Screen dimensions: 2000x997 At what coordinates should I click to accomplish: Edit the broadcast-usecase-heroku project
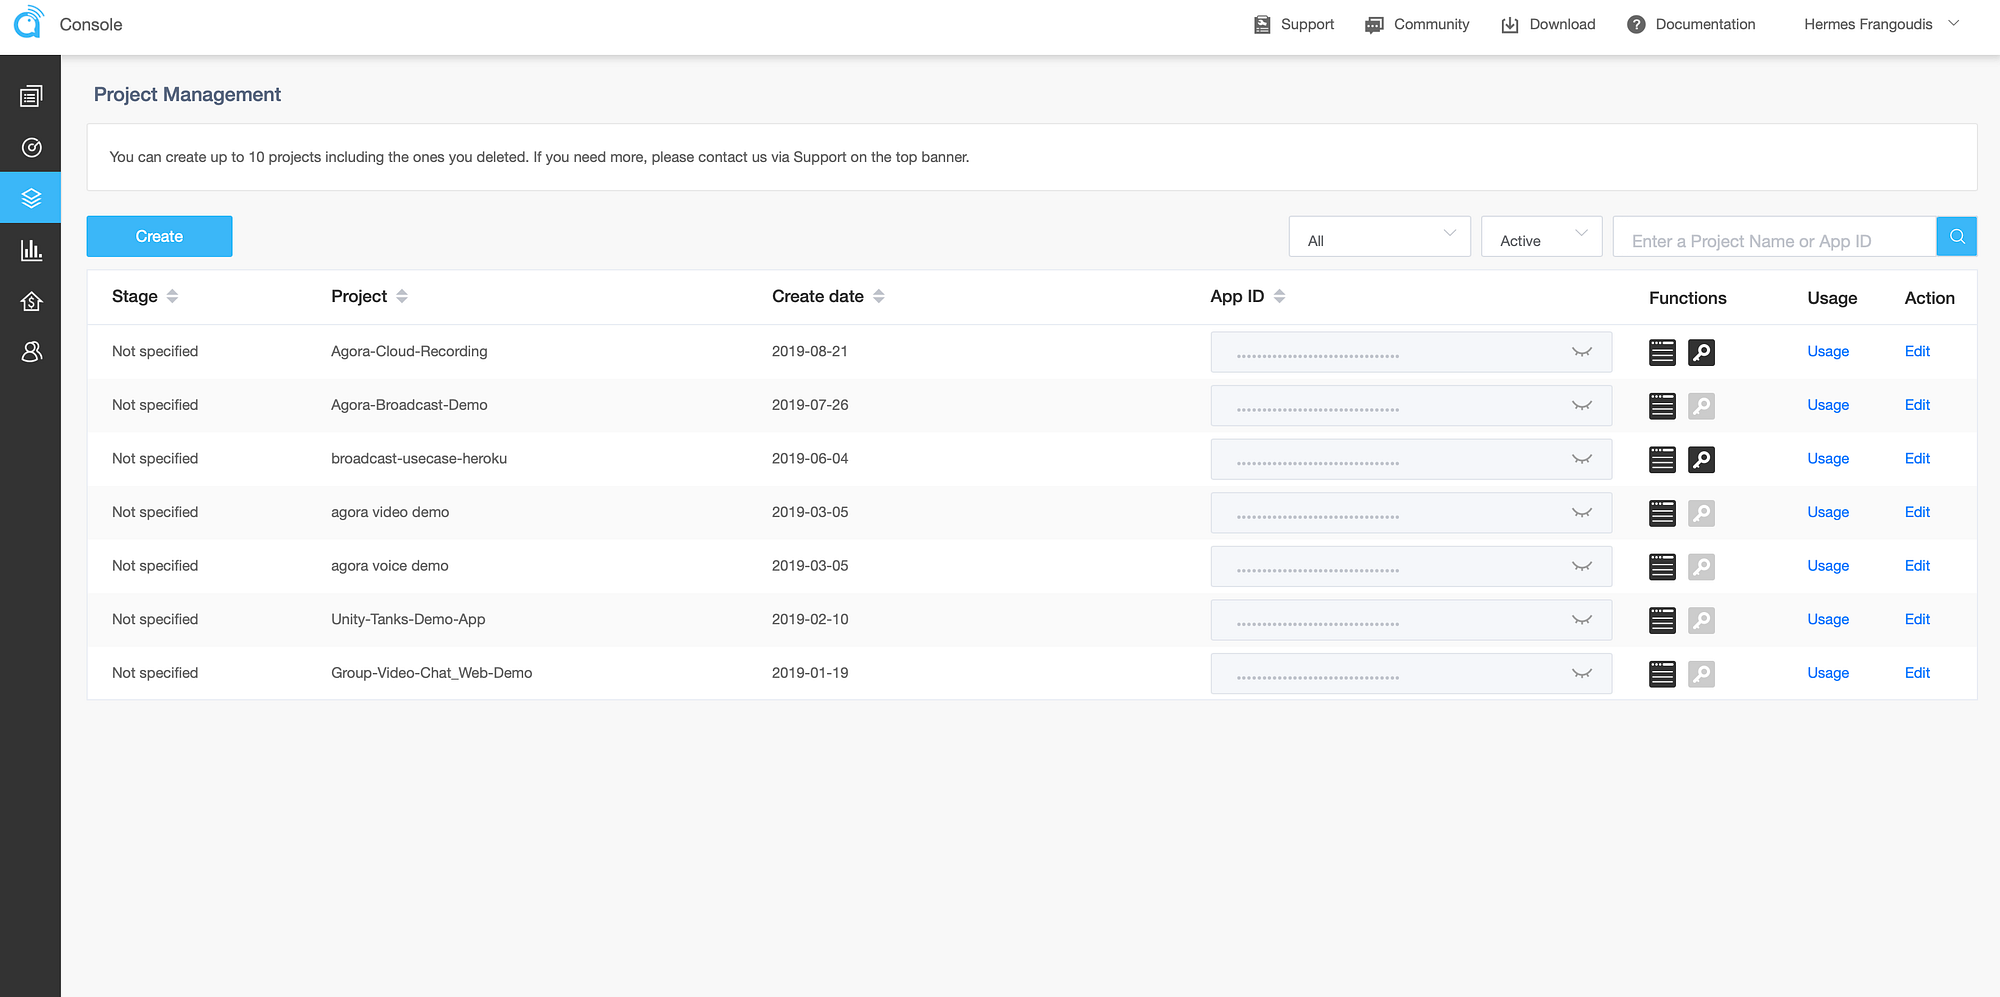click(x=1917, y=459)
